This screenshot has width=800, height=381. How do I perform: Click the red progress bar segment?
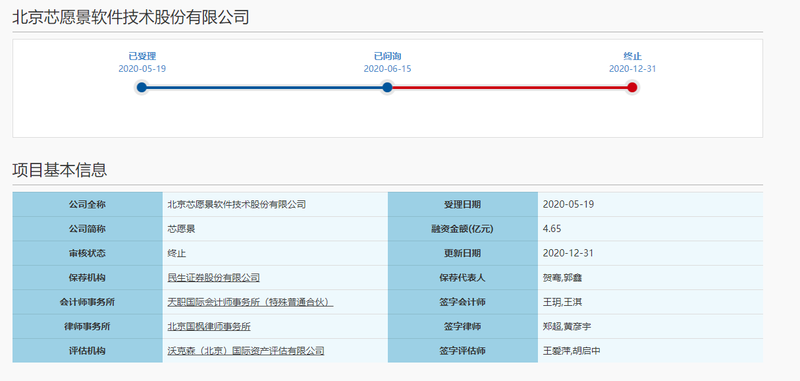(x=510, y=88)
